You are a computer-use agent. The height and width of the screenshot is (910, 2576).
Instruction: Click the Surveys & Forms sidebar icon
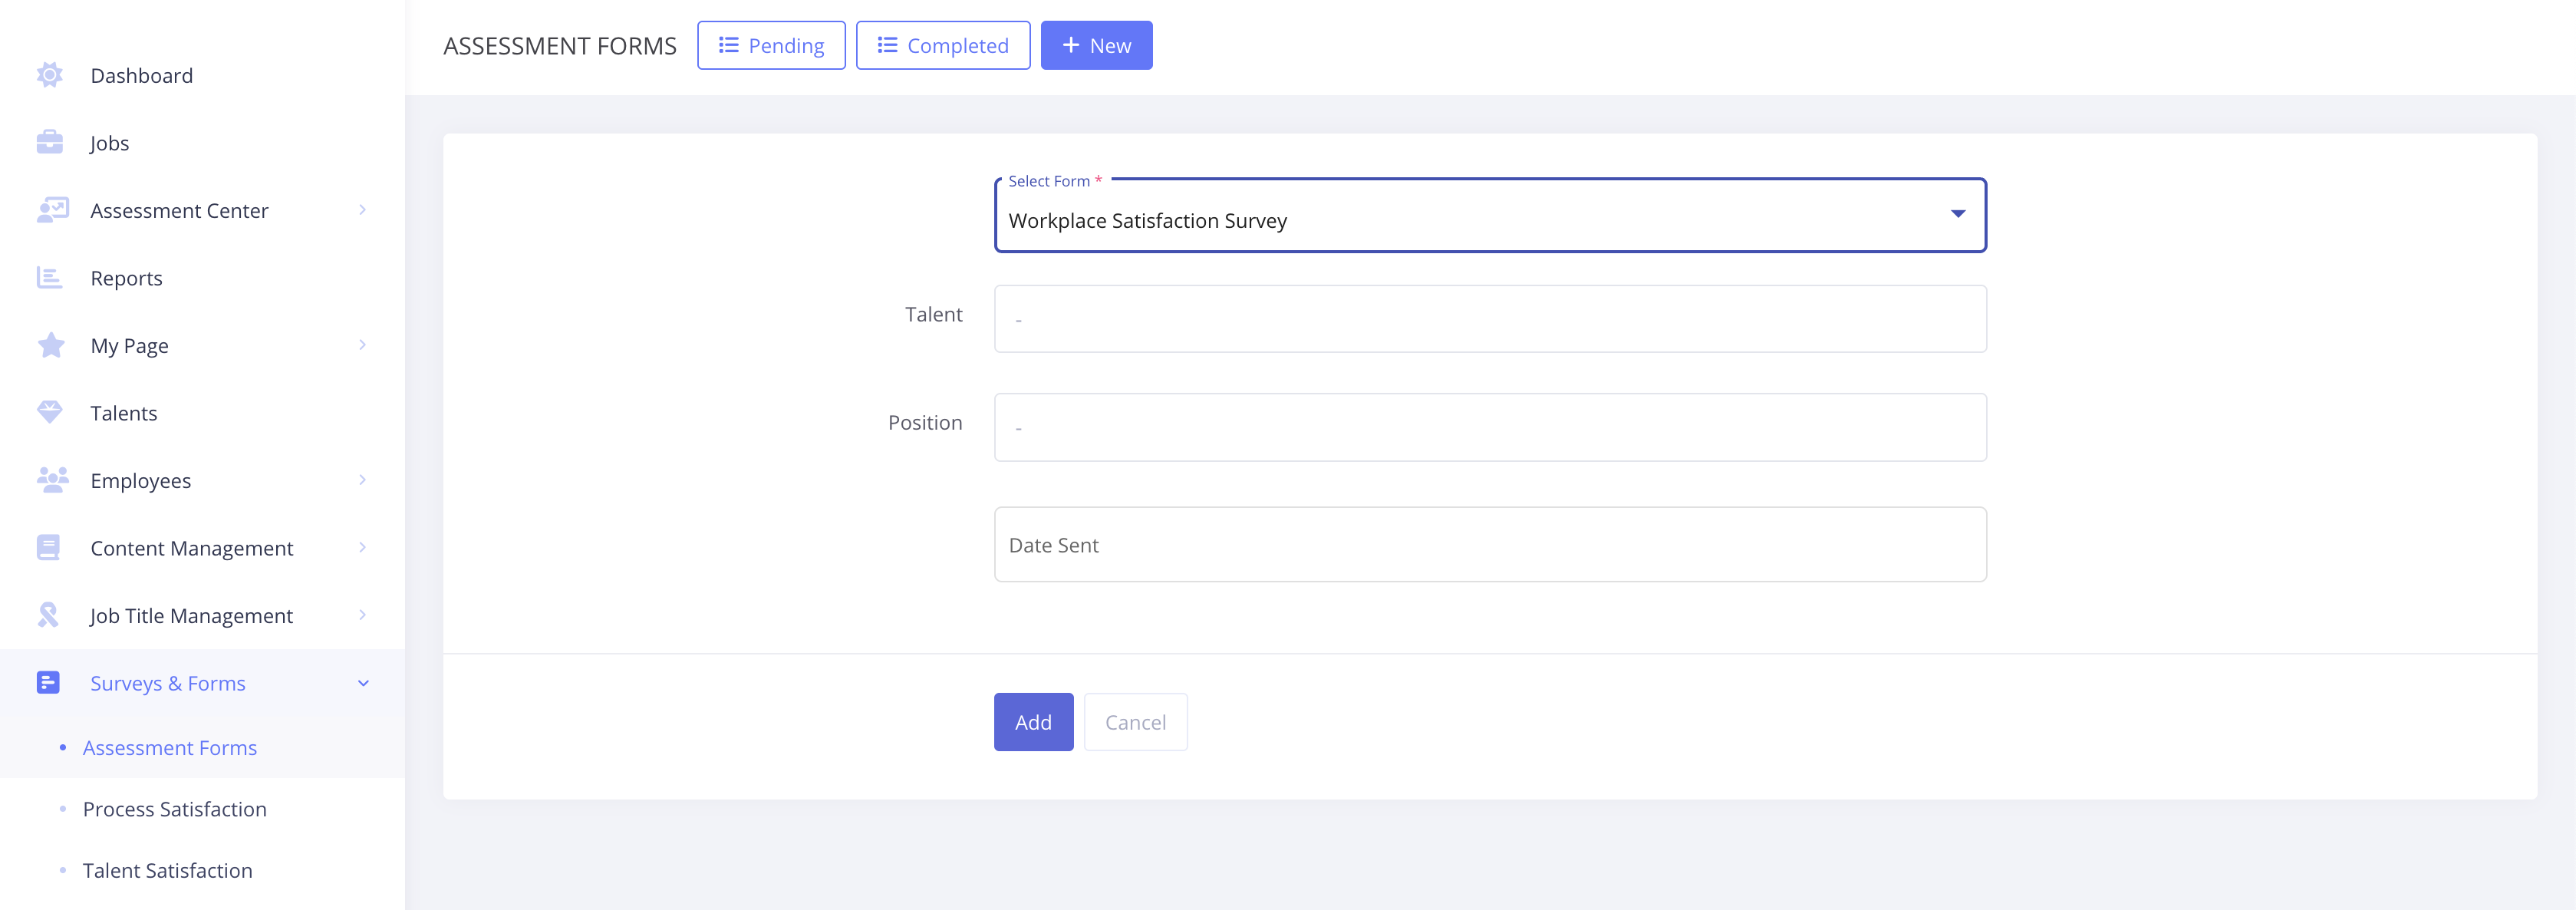click(x=48, y=682)
